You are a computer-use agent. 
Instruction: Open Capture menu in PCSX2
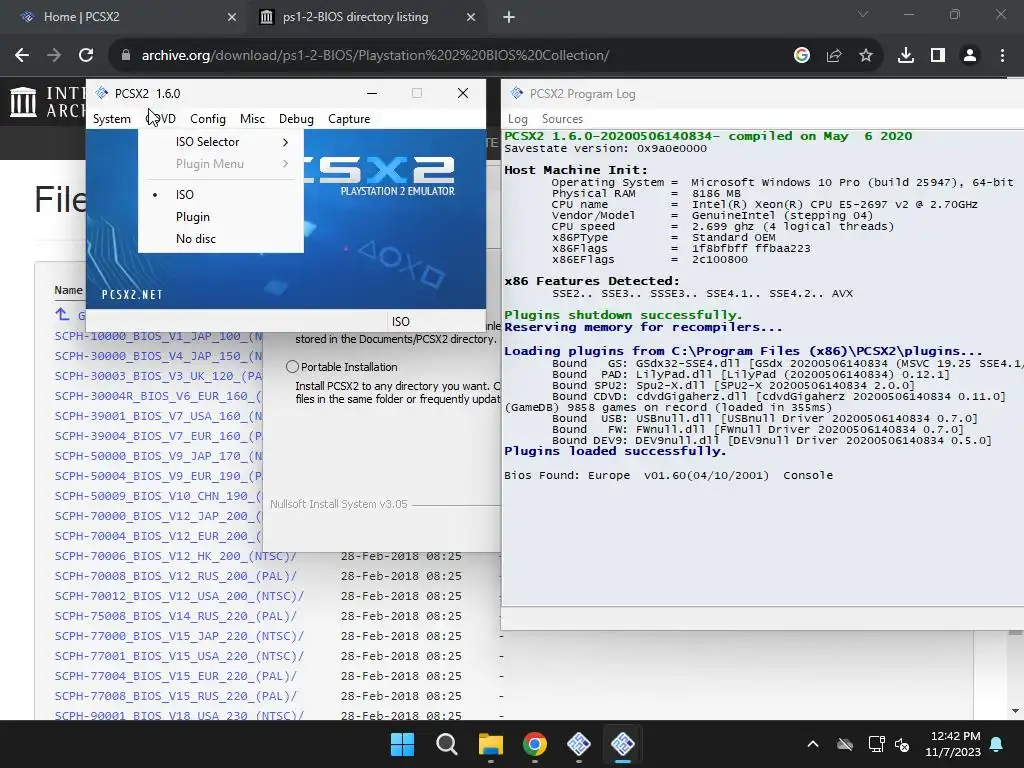click(349, 119)
